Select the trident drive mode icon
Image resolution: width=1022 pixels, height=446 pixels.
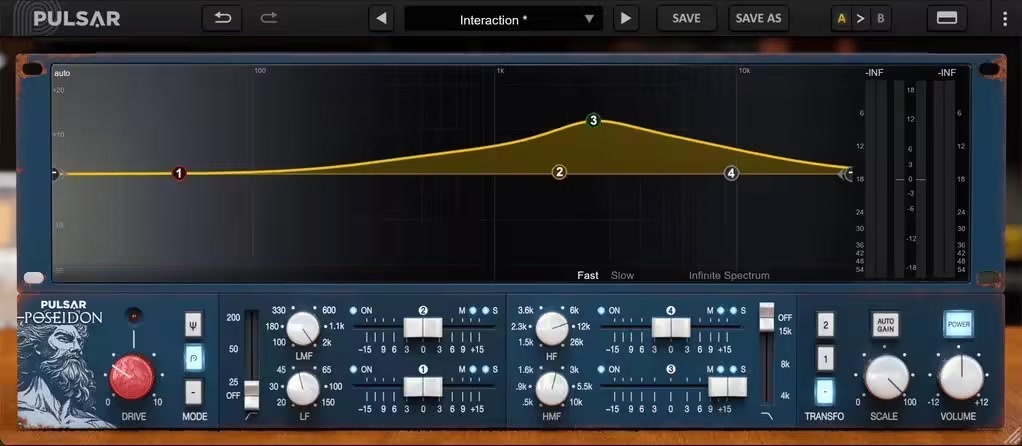pos(193,324)
